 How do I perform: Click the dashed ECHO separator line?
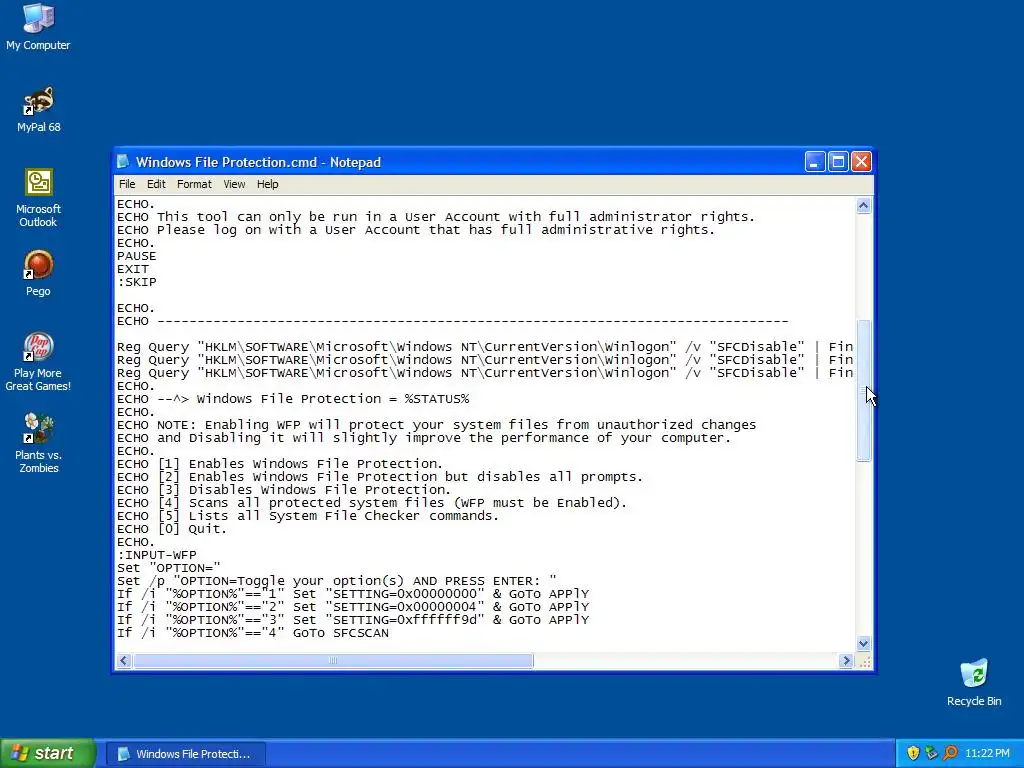click(x=453, y=321)
